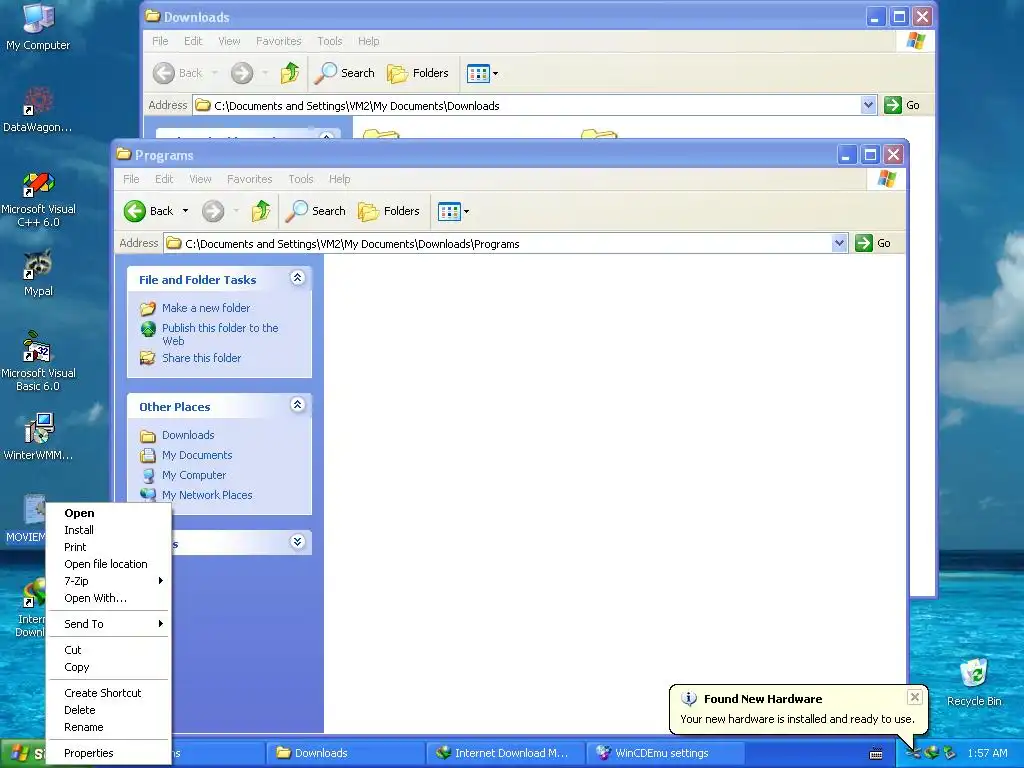This screenshot has width=1024, height=768.
Task: Expand address dropdown in Downloads window
Action: point(868,105)
